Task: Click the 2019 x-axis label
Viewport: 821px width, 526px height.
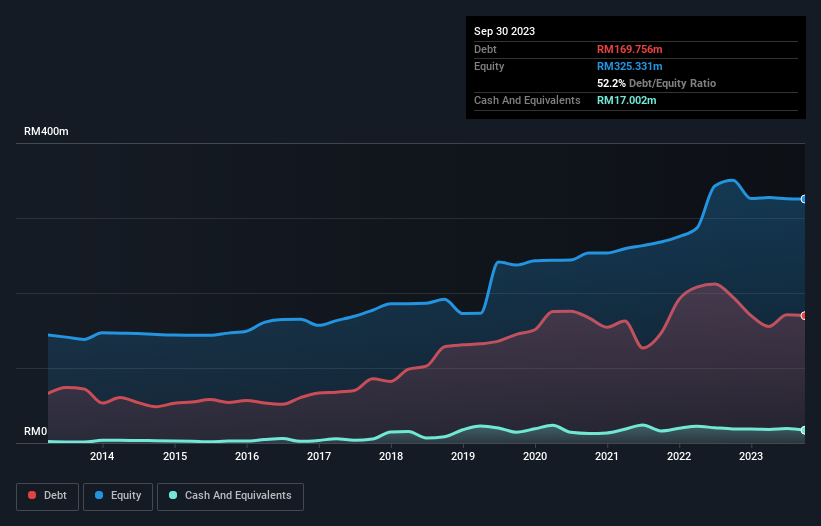Action: click(463, 456)
